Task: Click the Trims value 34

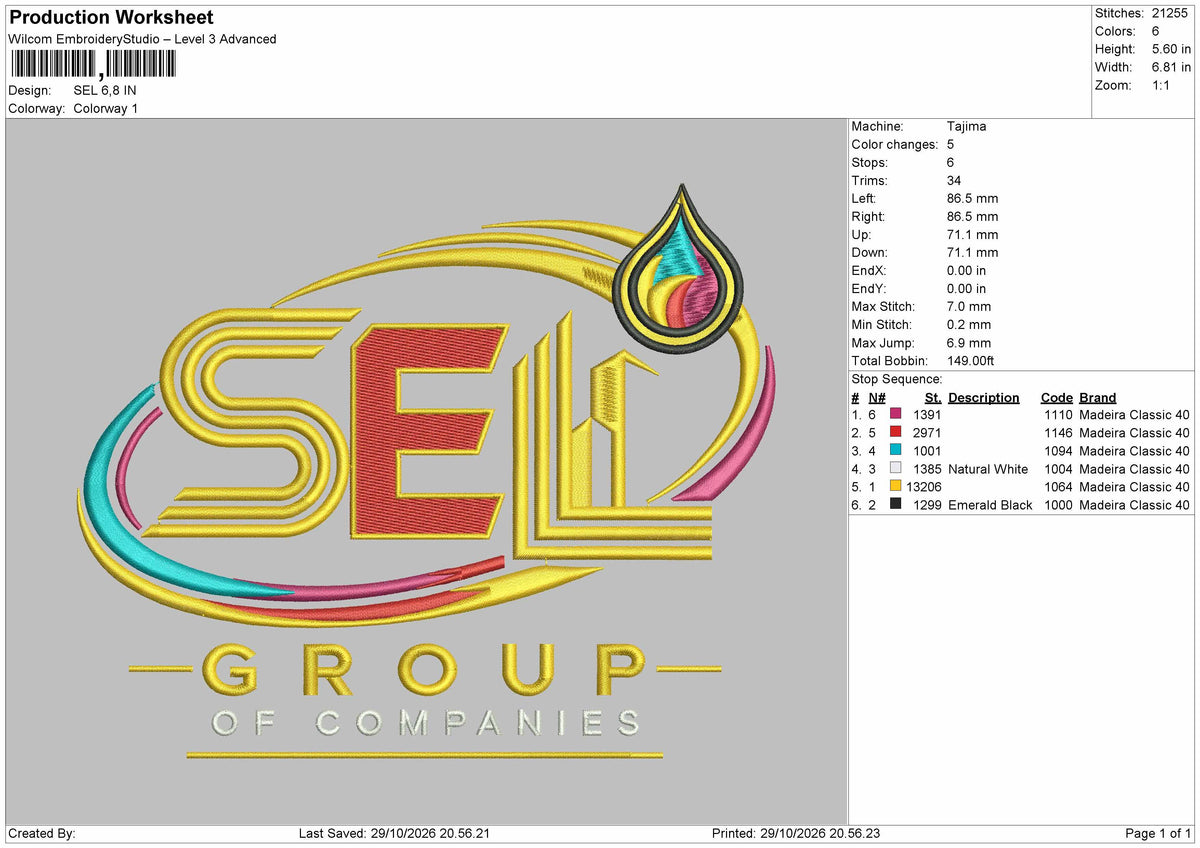Action: pos(954,181)
